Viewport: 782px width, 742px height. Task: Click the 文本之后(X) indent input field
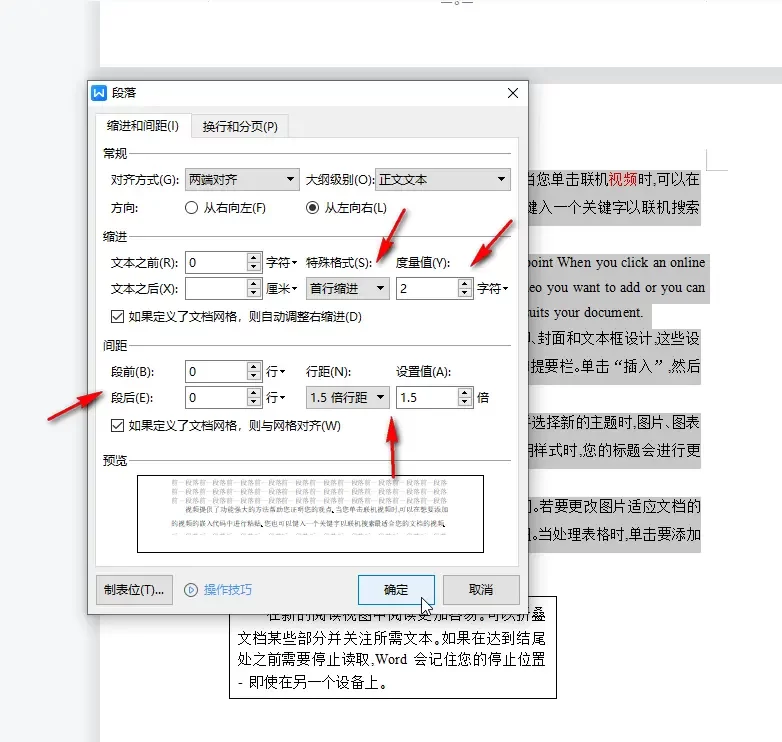coord(216,288)
